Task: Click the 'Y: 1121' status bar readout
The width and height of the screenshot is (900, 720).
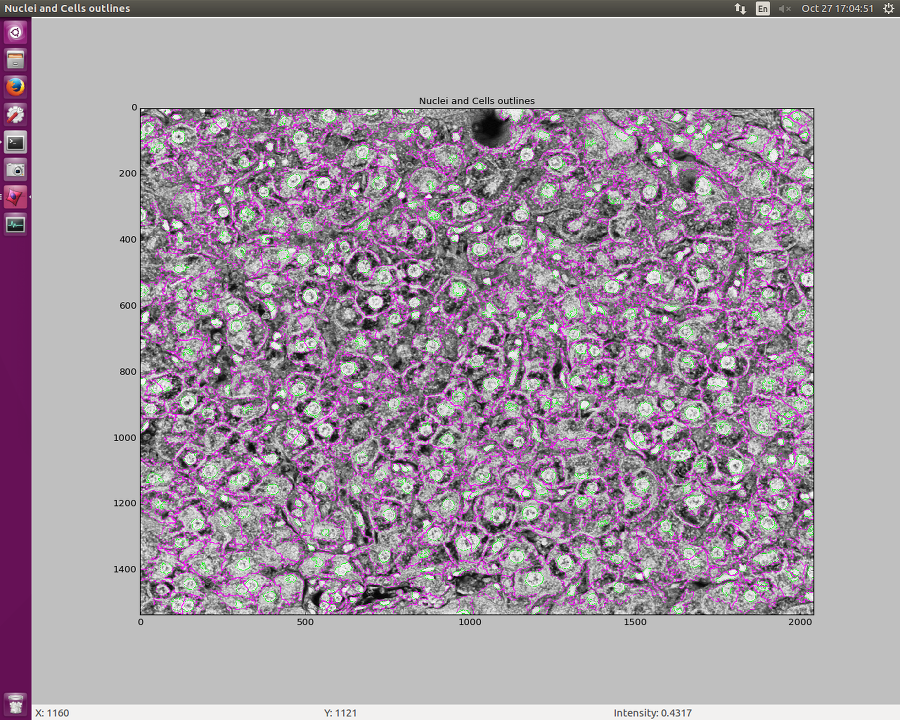Action: pyautogui.click(x=340, y=713)
